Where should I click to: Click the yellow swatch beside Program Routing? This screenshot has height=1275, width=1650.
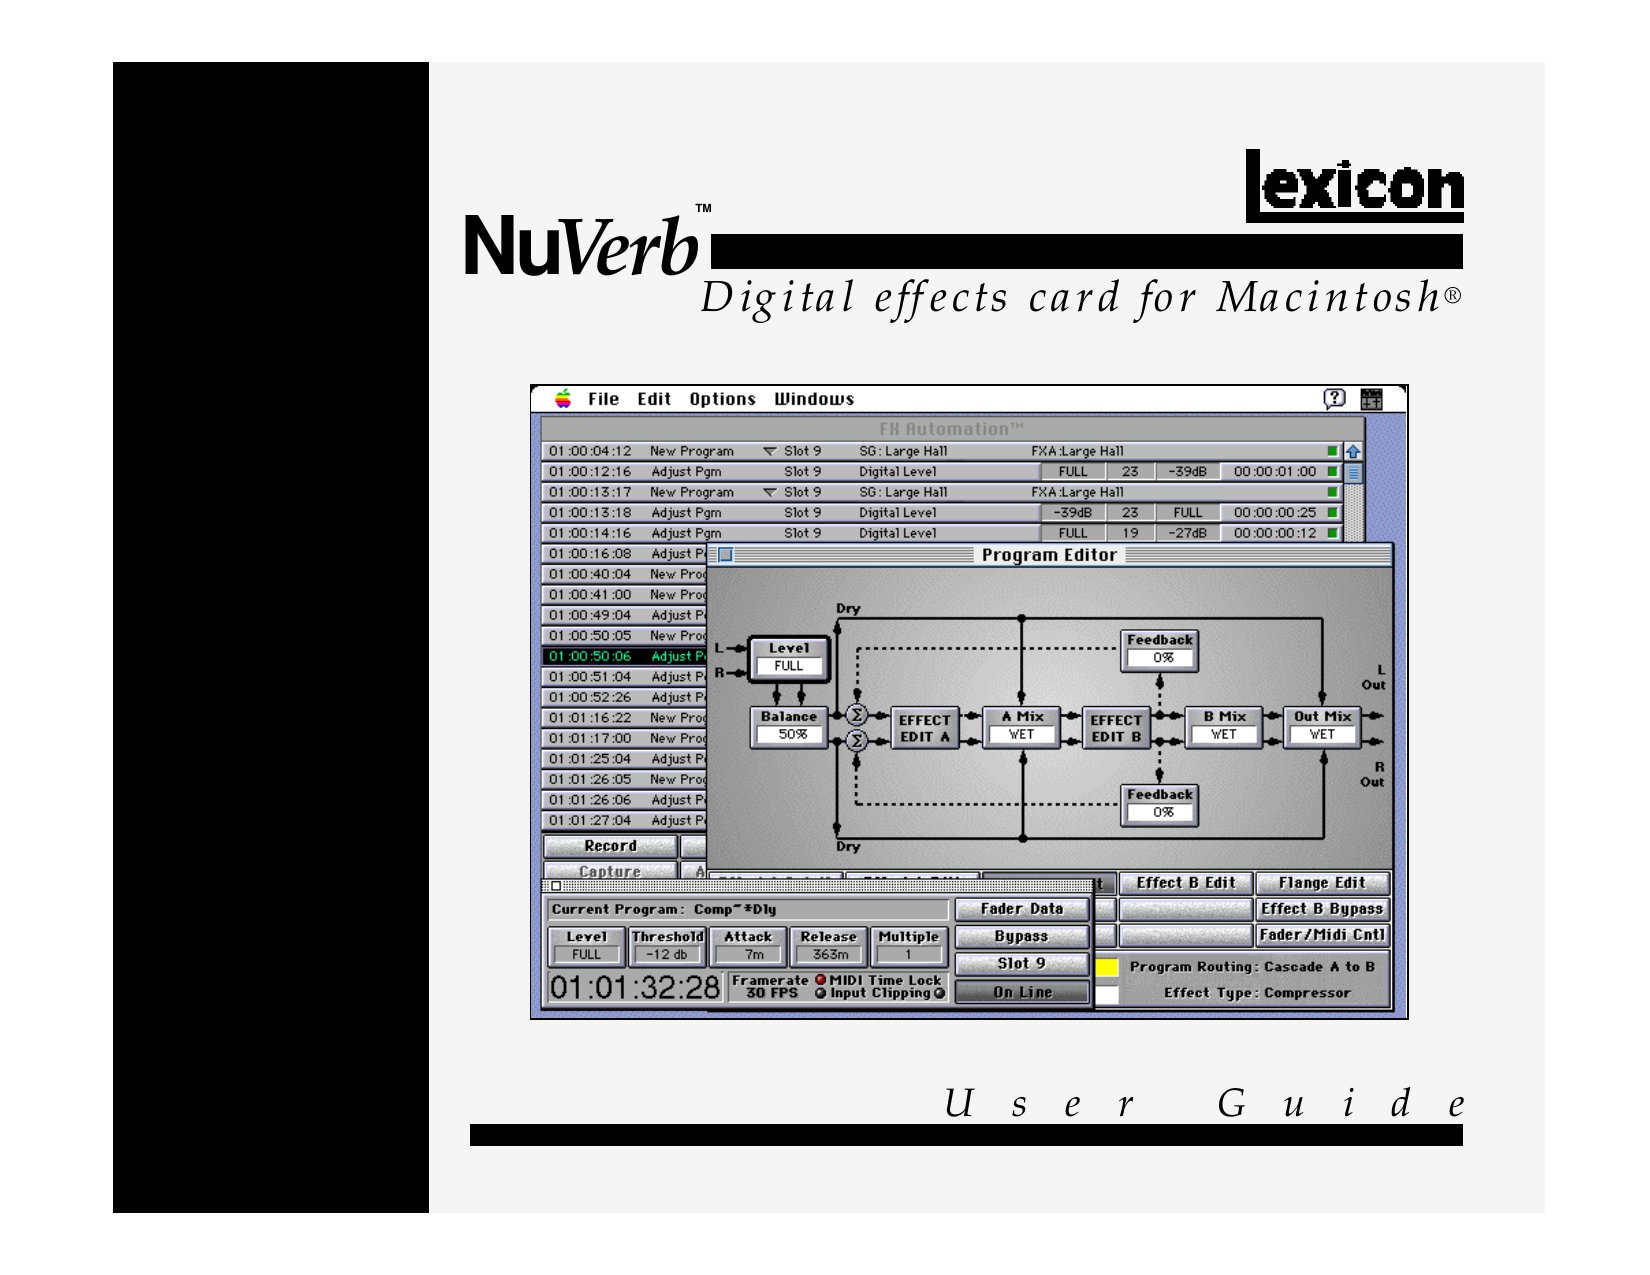1107,967
